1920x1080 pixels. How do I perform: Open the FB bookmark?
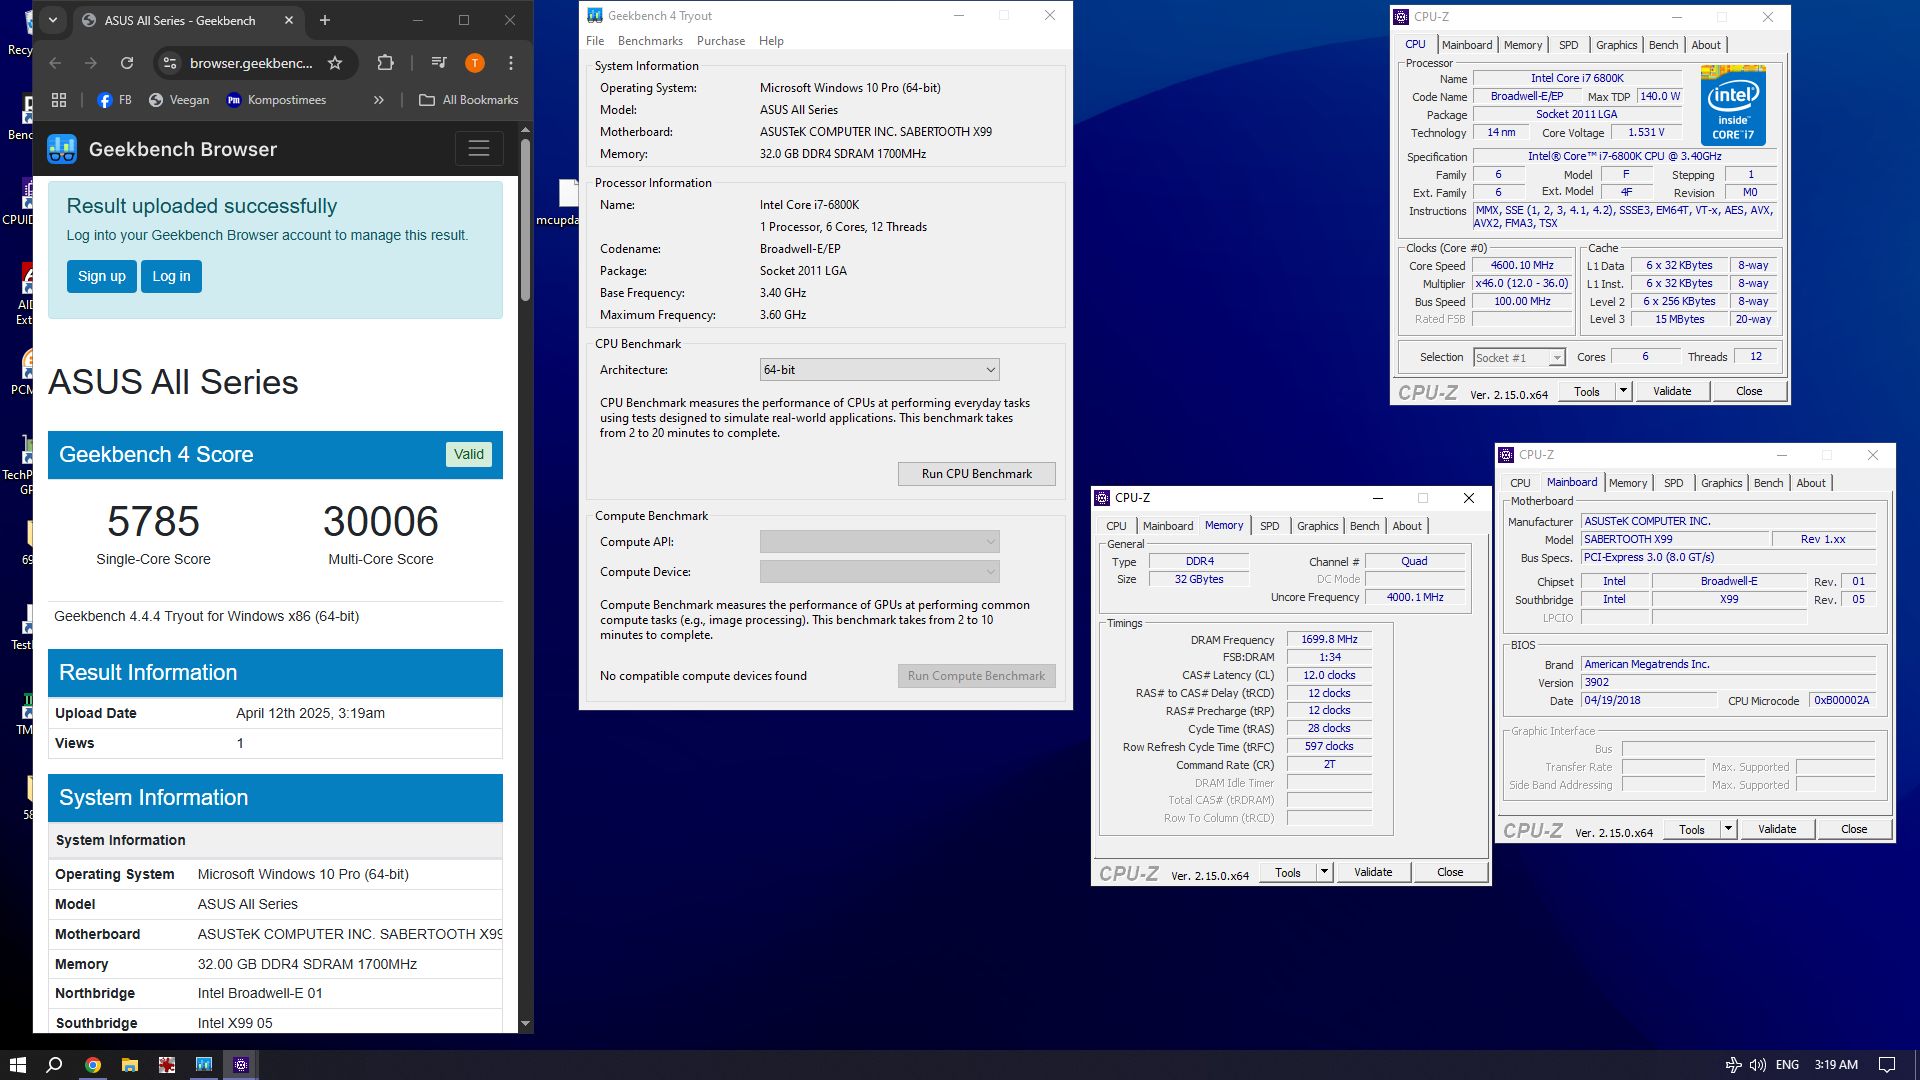click(114, 100)
